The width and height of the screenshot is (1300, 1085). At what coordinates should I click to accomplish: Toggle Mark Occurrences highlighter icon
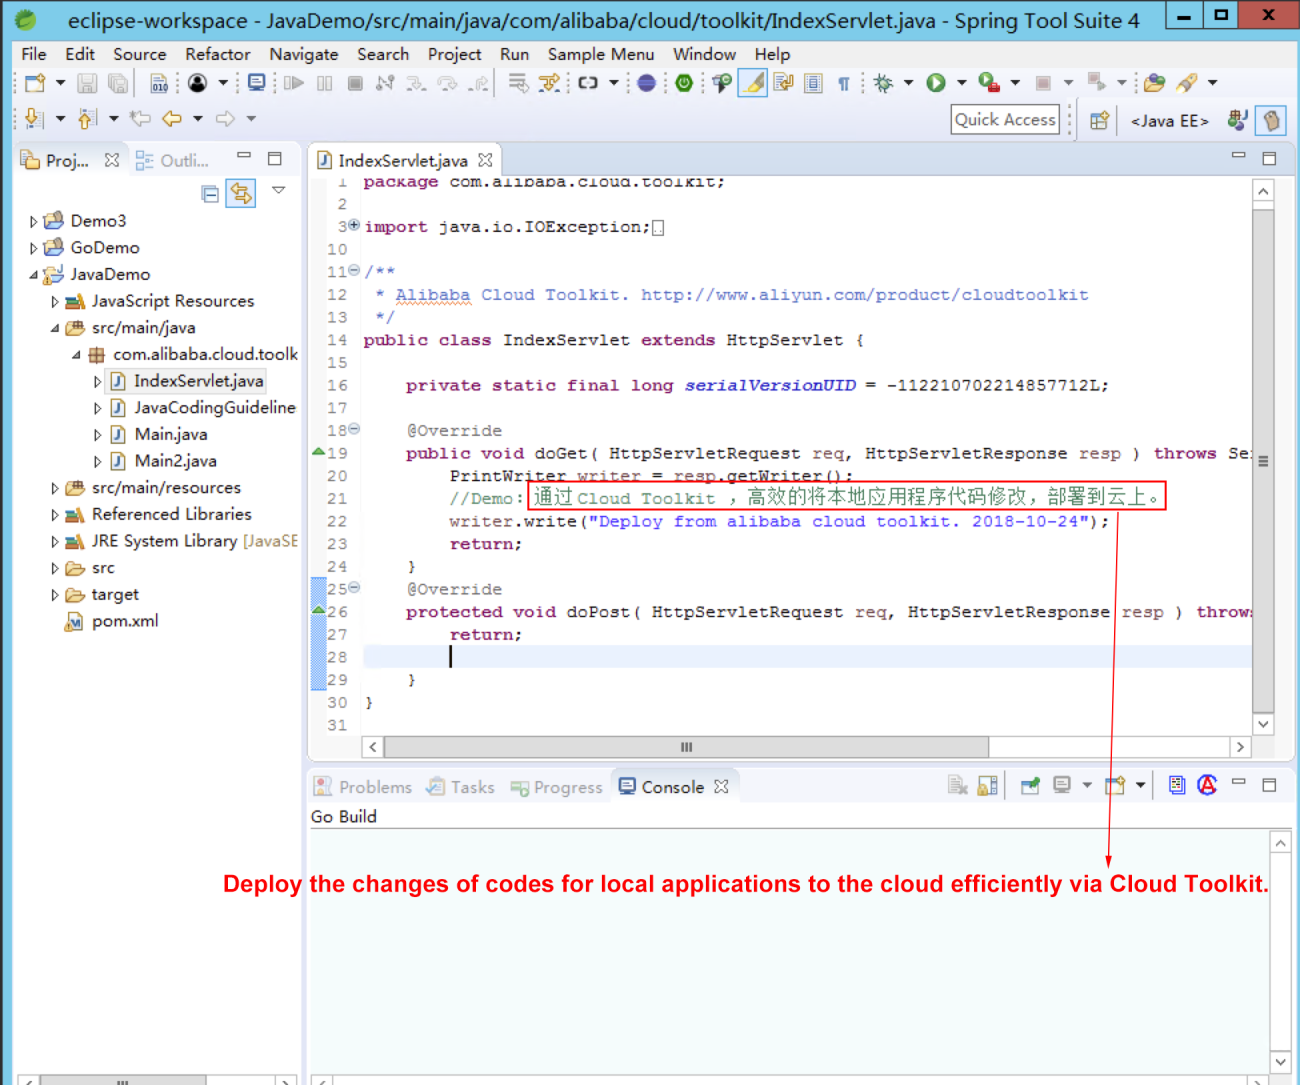click(753, 83)
